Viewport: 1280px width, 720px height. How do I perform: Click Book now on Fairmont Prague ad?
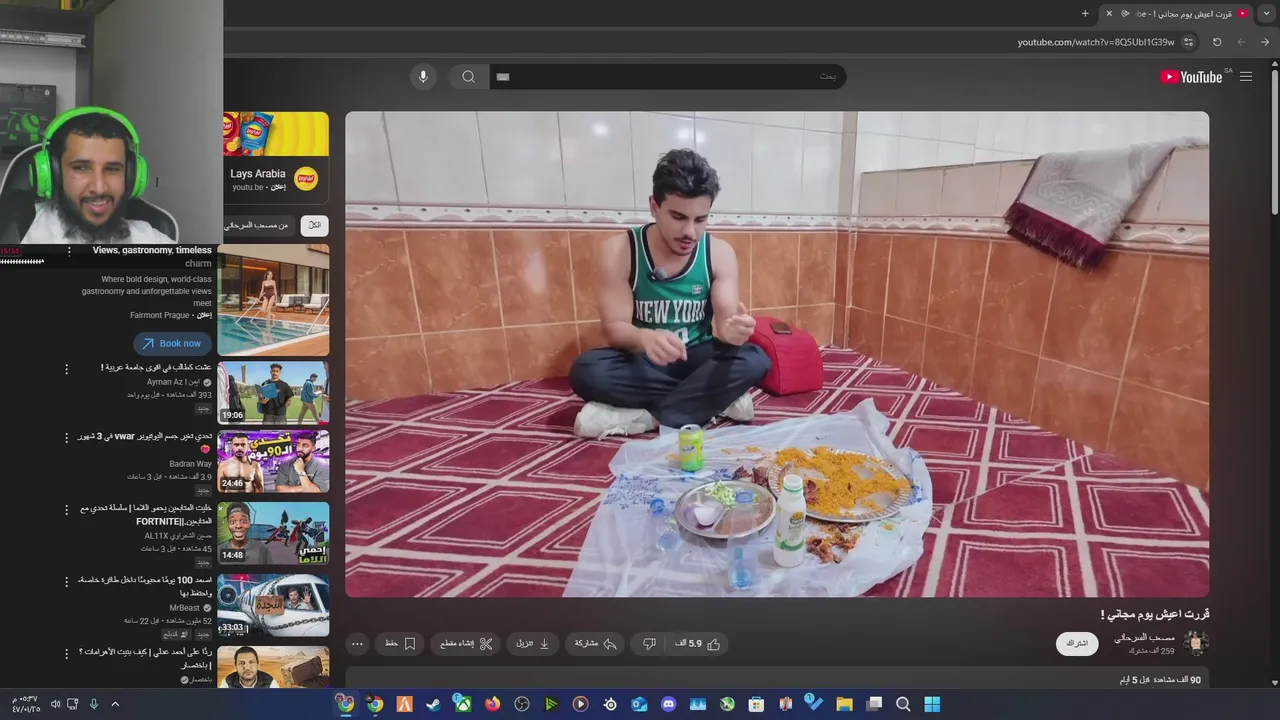tap(171, 343)
